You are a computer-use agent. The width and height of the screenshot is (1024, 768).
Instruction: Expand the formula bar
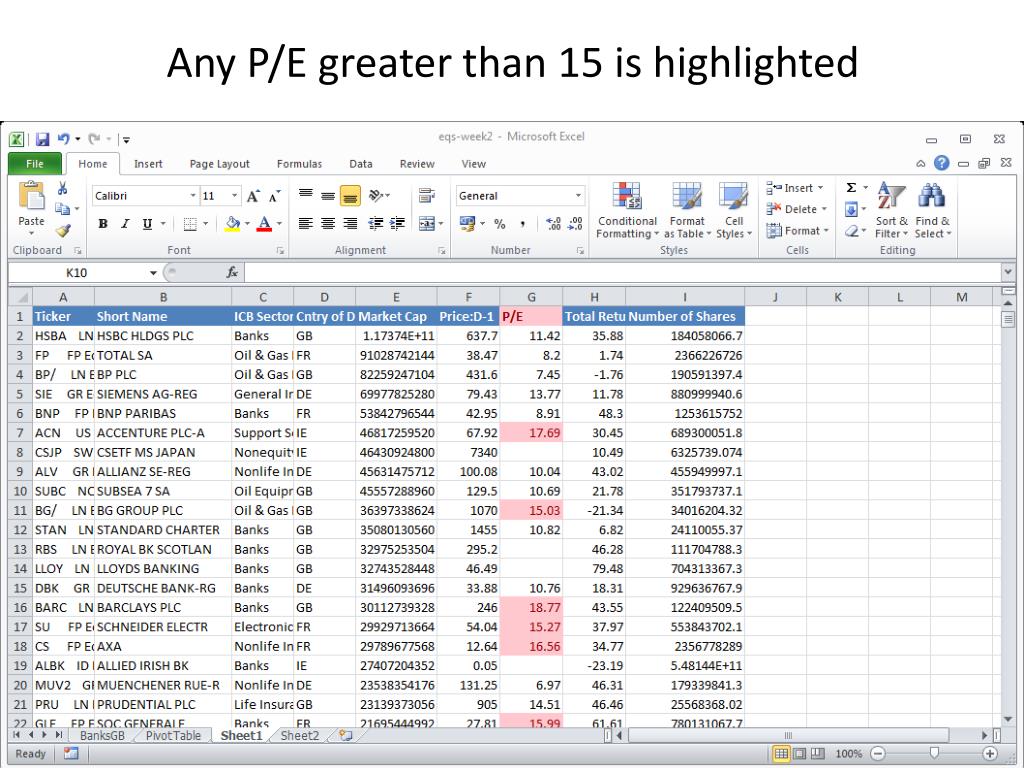tap(1008, 272)
